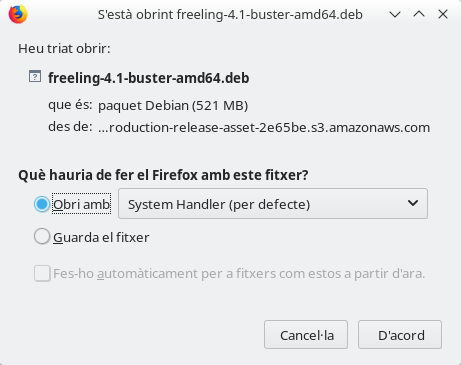The height and width of the screenshot is (365, 461).
Task: Click the window up chevron icon
Action: (419, 14)
